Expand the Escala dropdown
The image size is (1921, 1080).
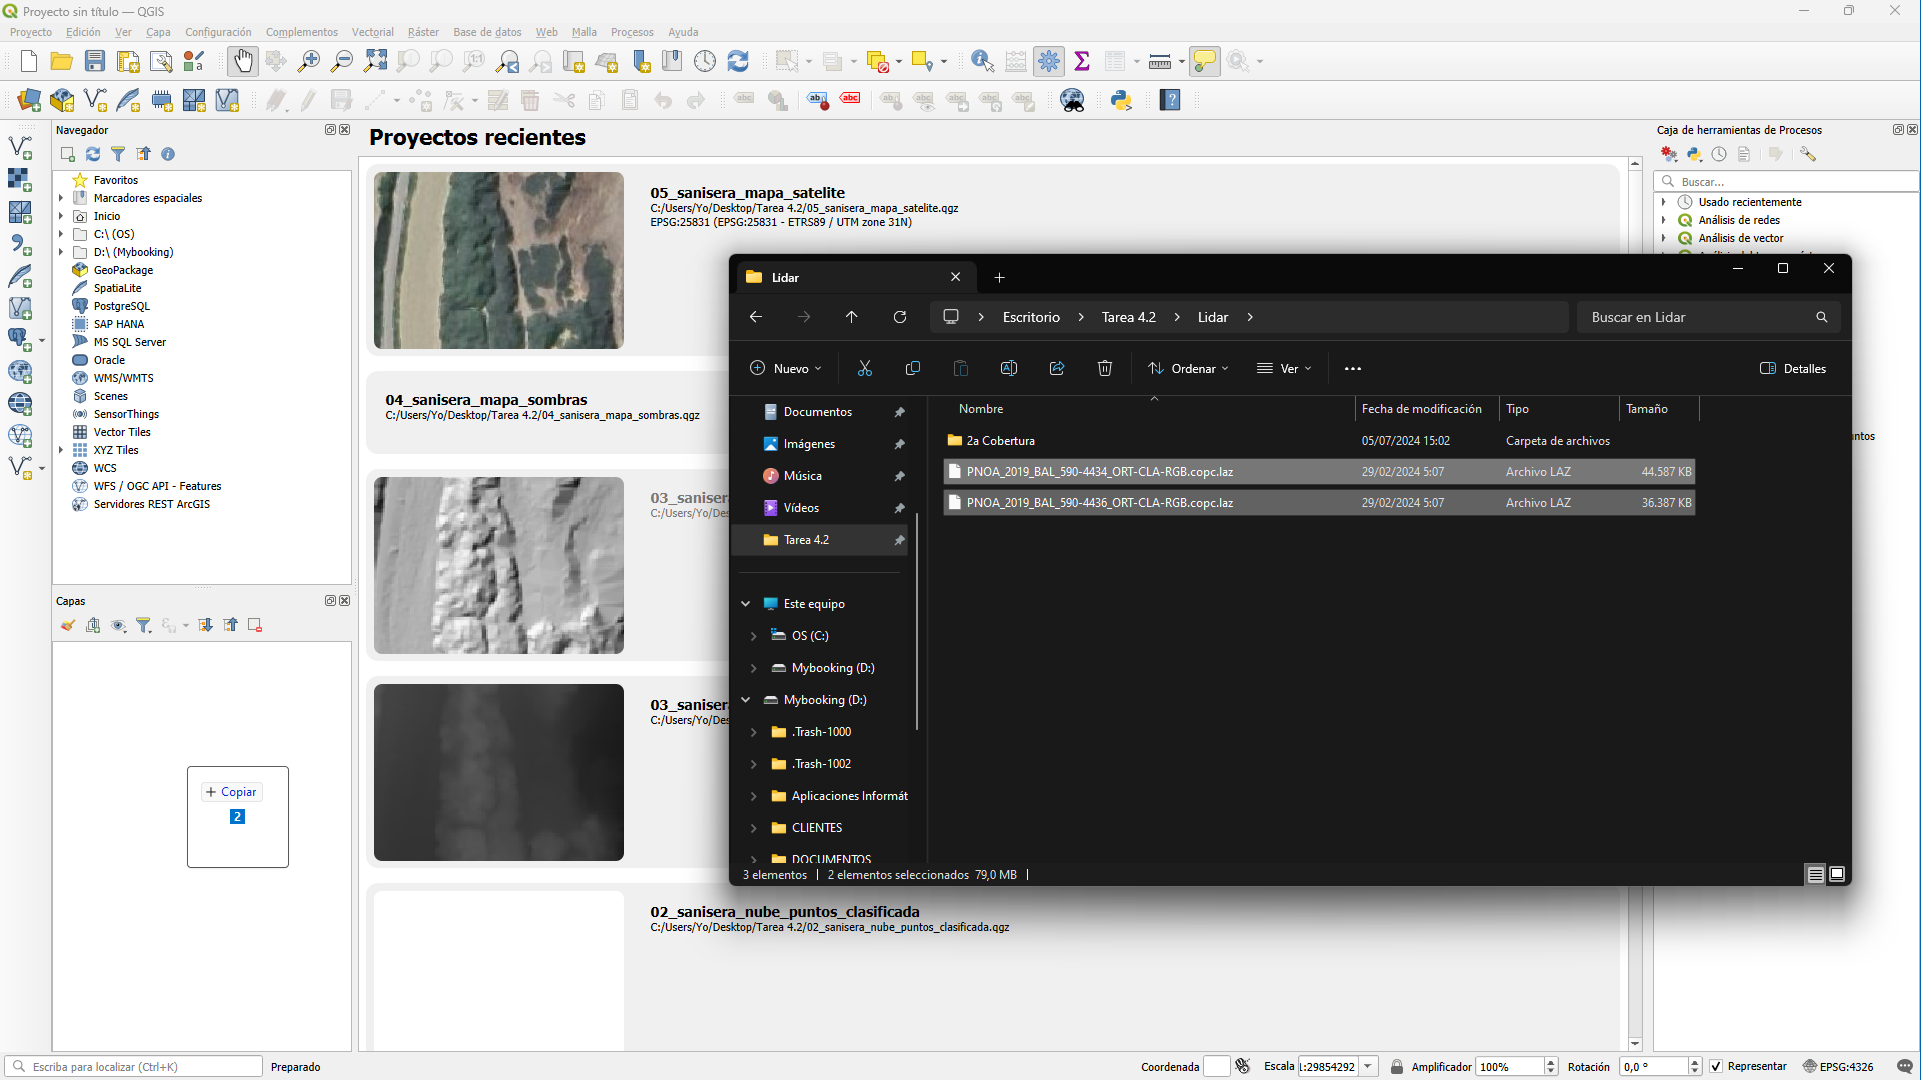1368,1067
